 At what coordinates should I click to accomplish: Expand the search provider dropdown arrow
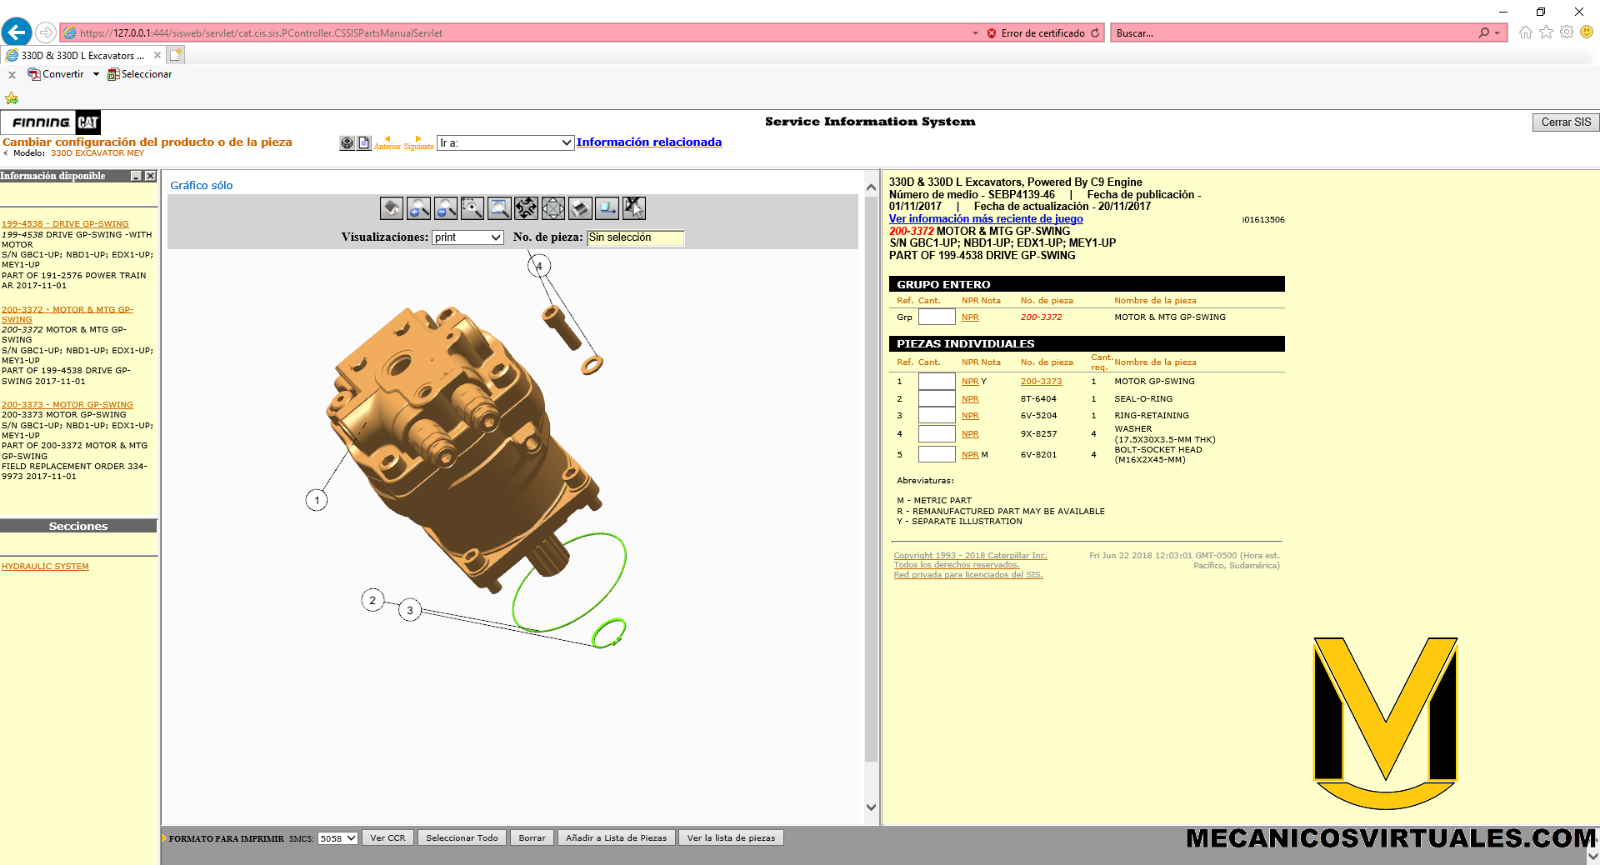pyautogui.click(x=1497, y=33)
